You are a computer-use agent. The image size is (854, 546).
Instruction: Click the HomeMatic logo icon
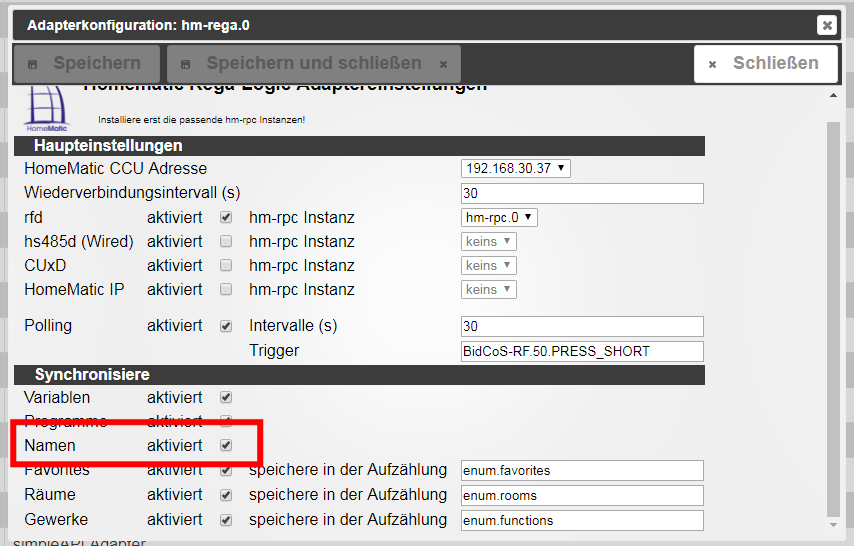(47, 108)
